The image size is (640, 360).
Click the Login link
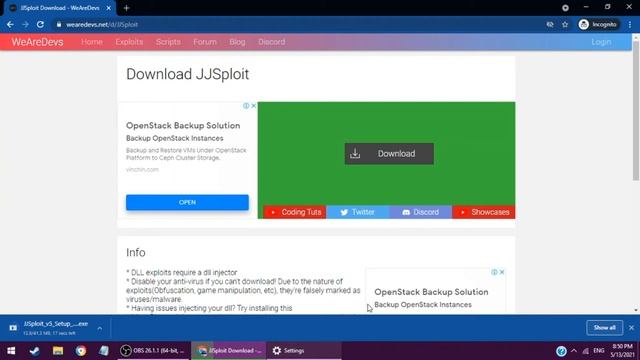point(601,42)
